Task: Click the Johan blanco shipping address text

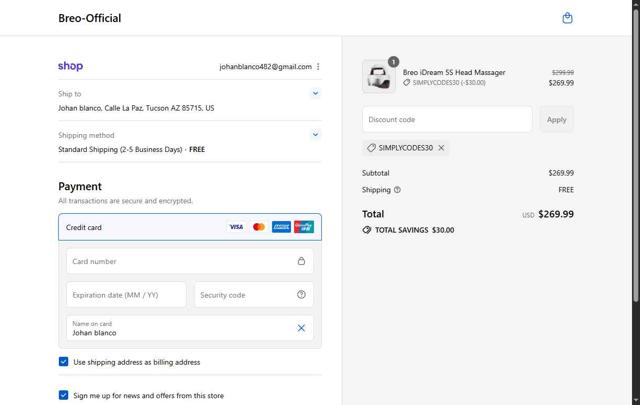Action: point(136,108)
